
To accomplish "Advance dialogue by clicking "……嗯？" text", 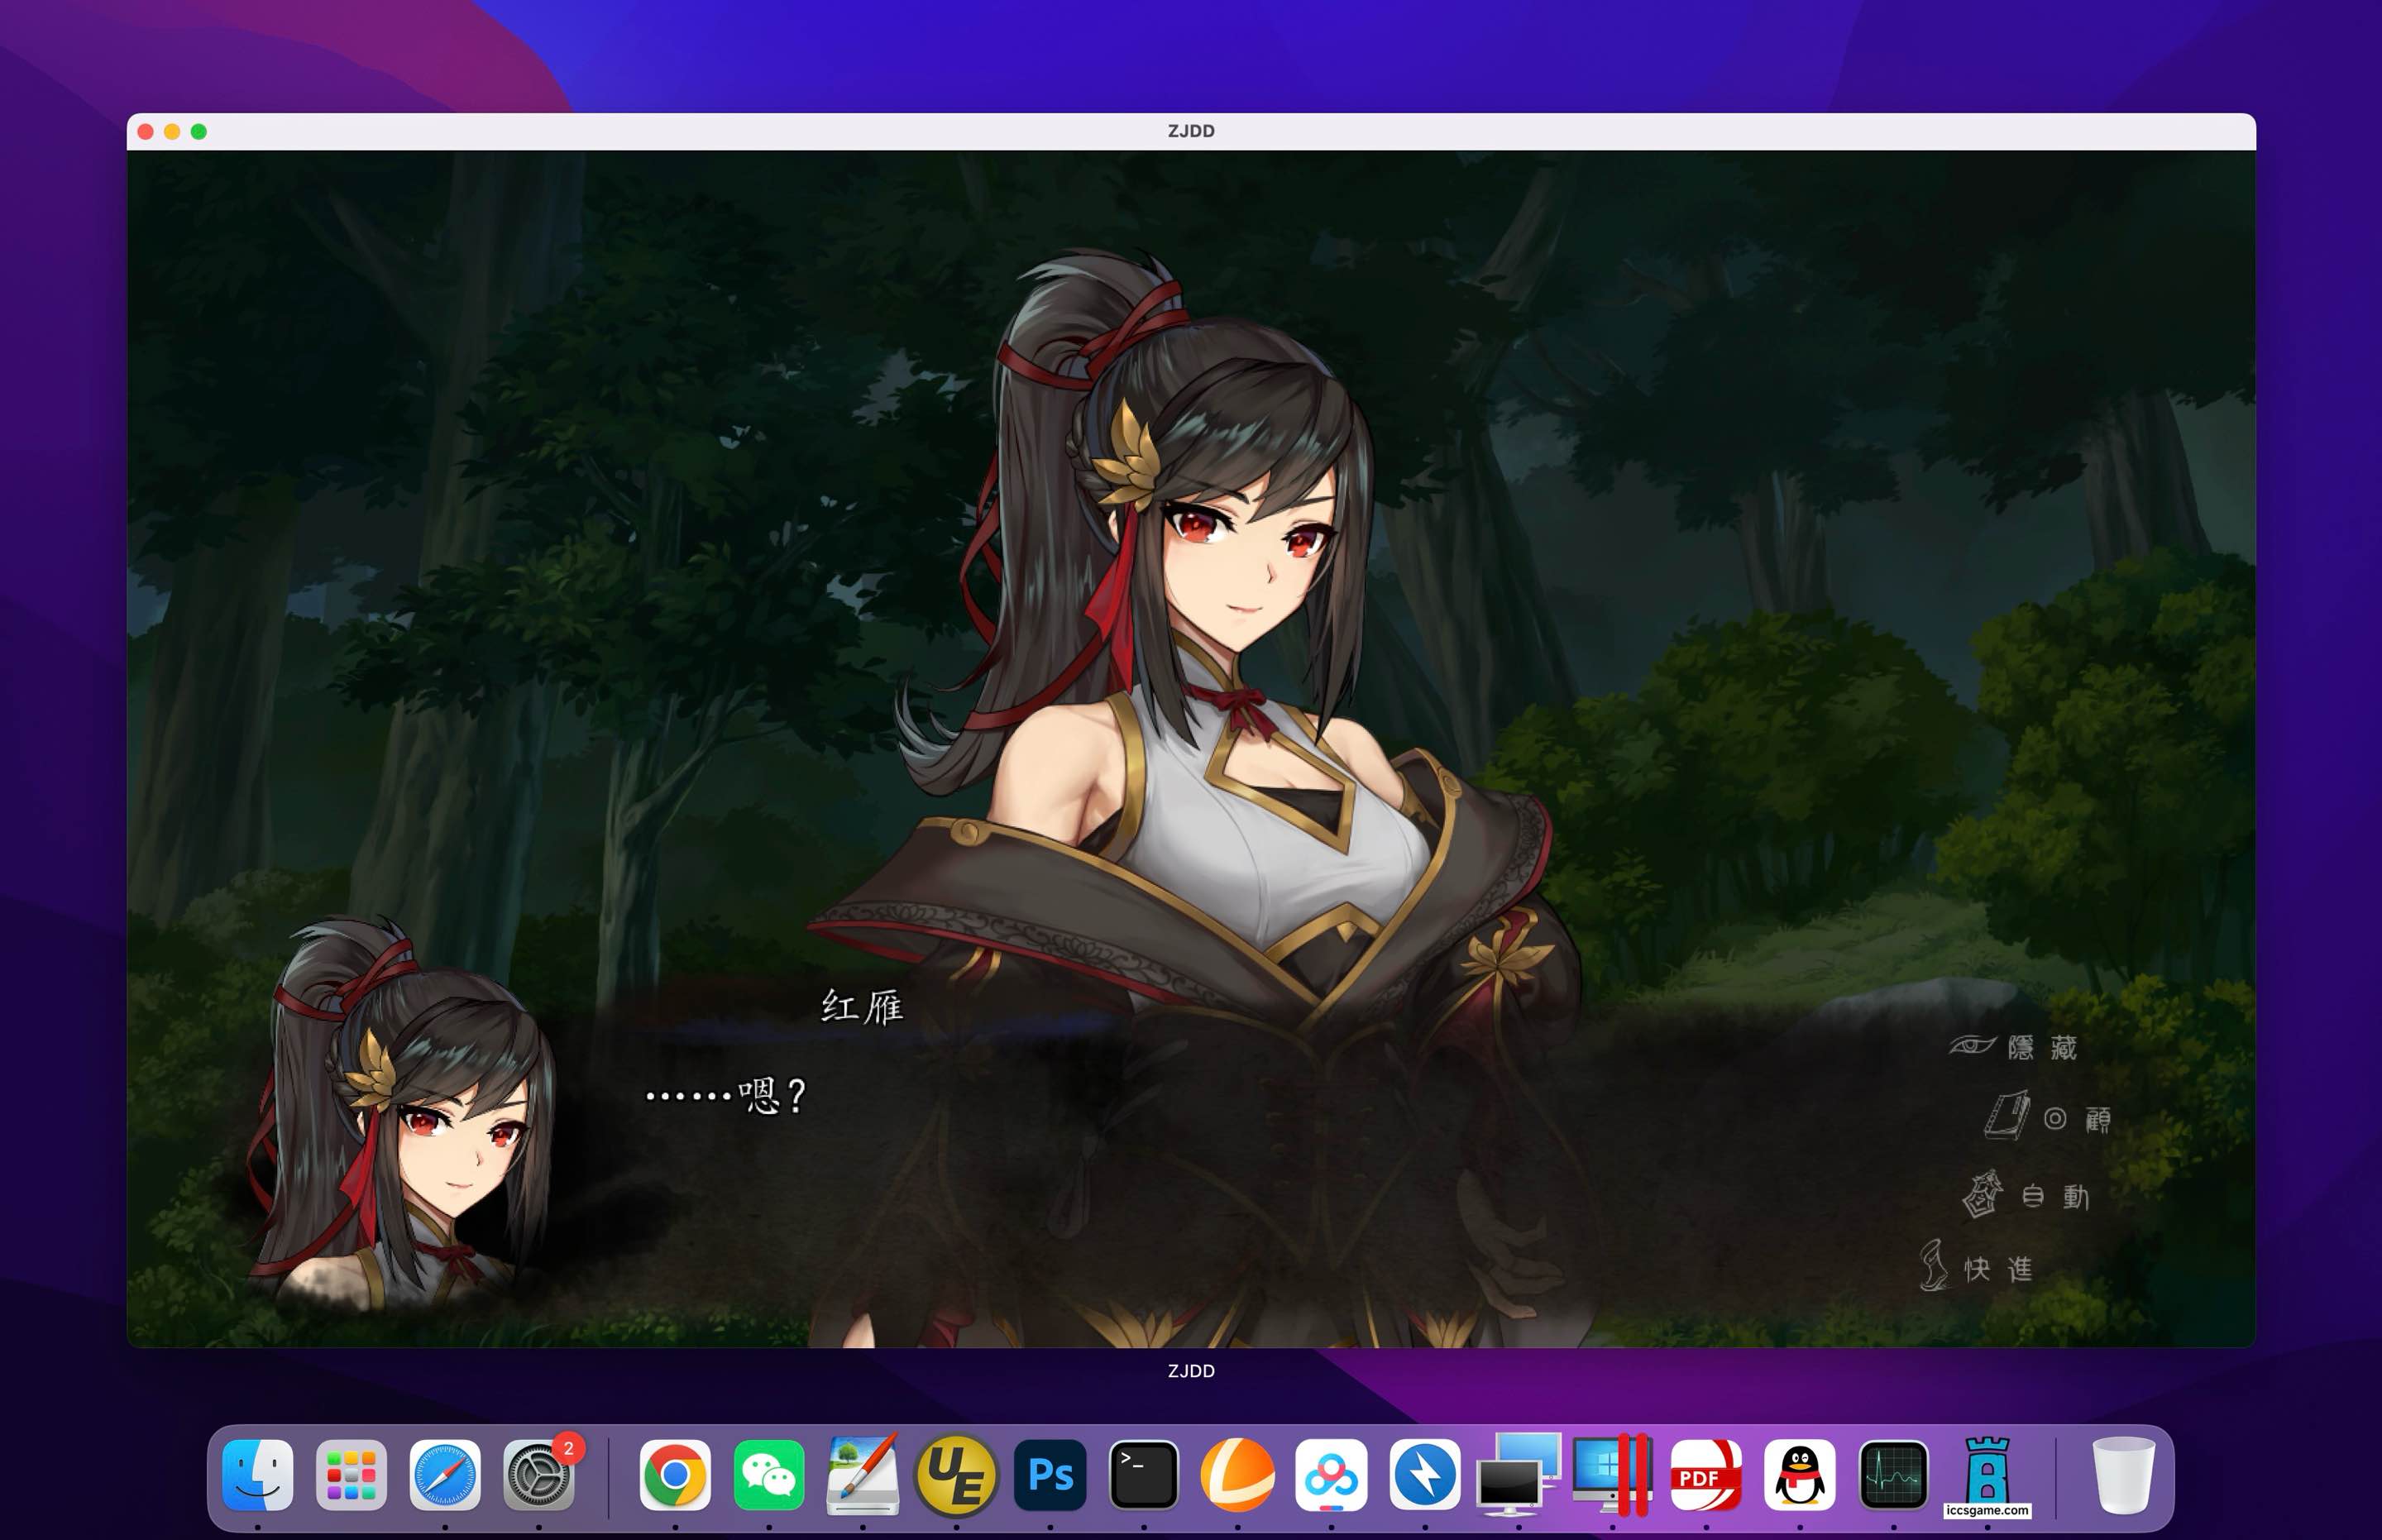I will point(726,1096).
